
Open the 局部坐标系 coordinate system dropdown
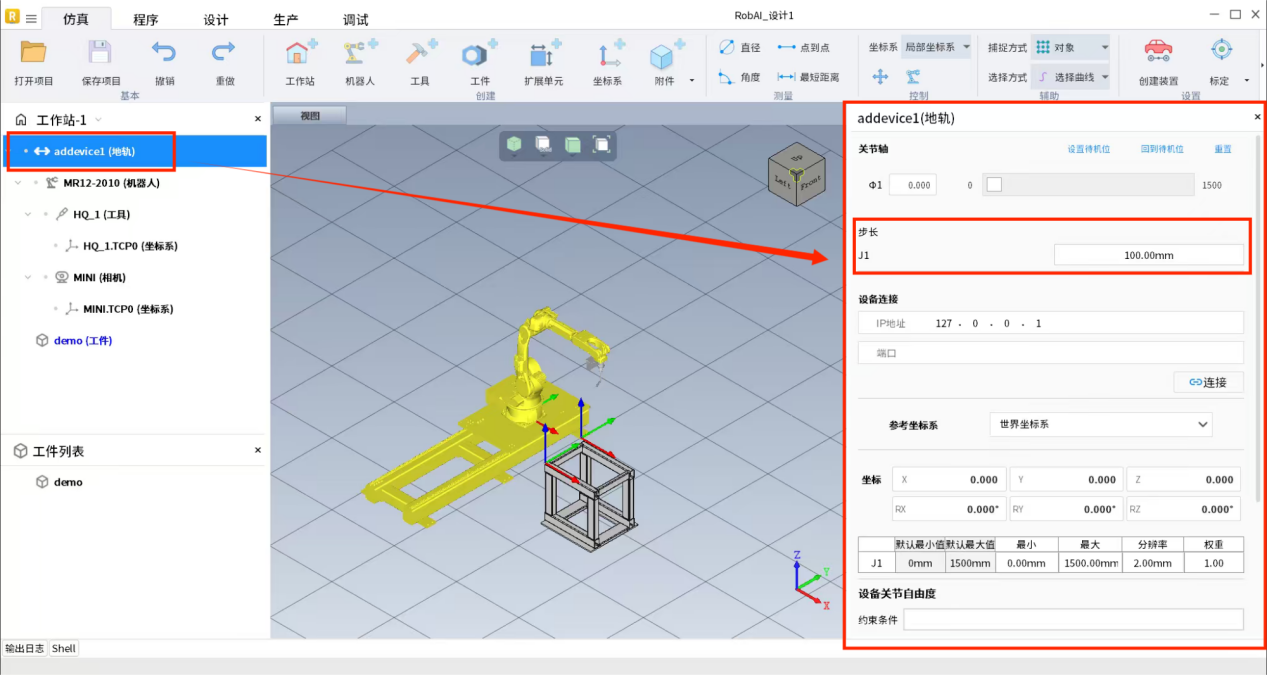(x=935, y=47)
